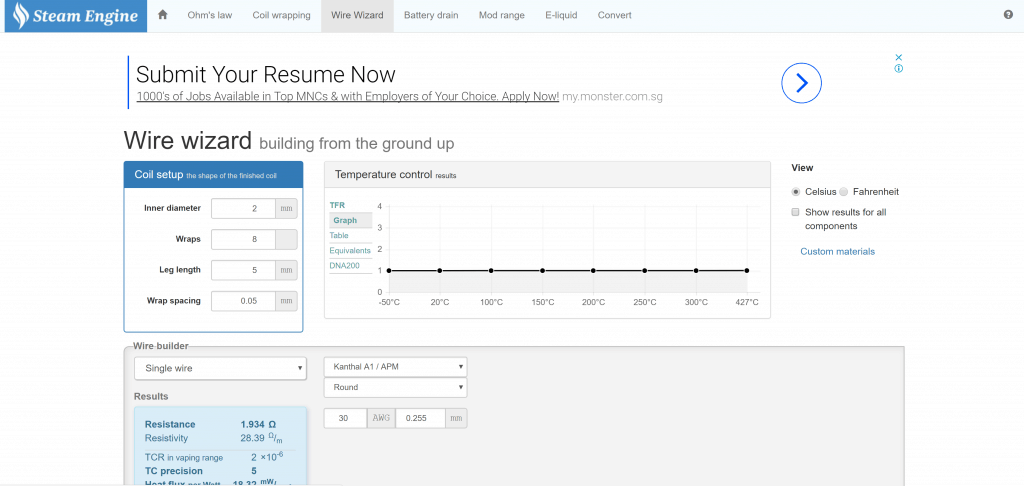Open the Battery drain tab

[430, 16]
